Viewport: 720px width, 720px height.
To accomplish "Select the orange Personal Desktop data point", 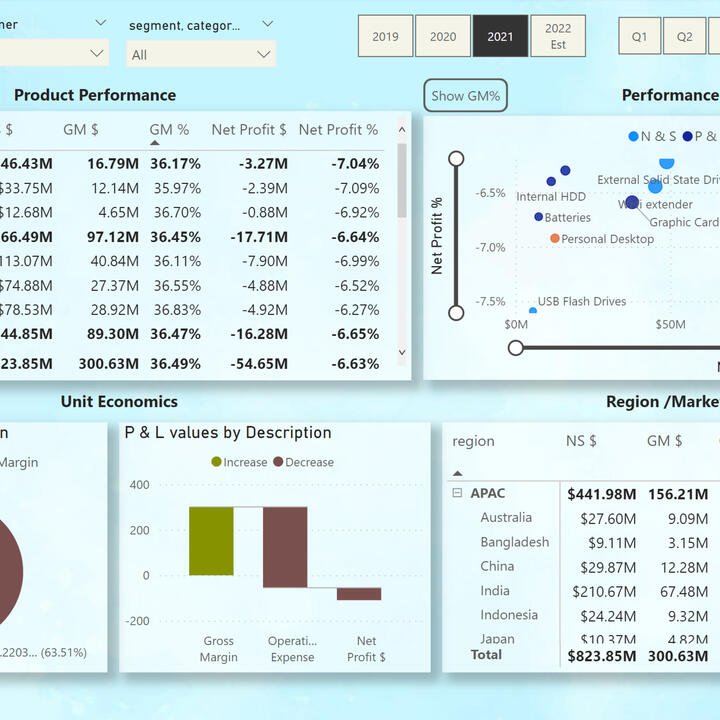I will click(555, 239).
